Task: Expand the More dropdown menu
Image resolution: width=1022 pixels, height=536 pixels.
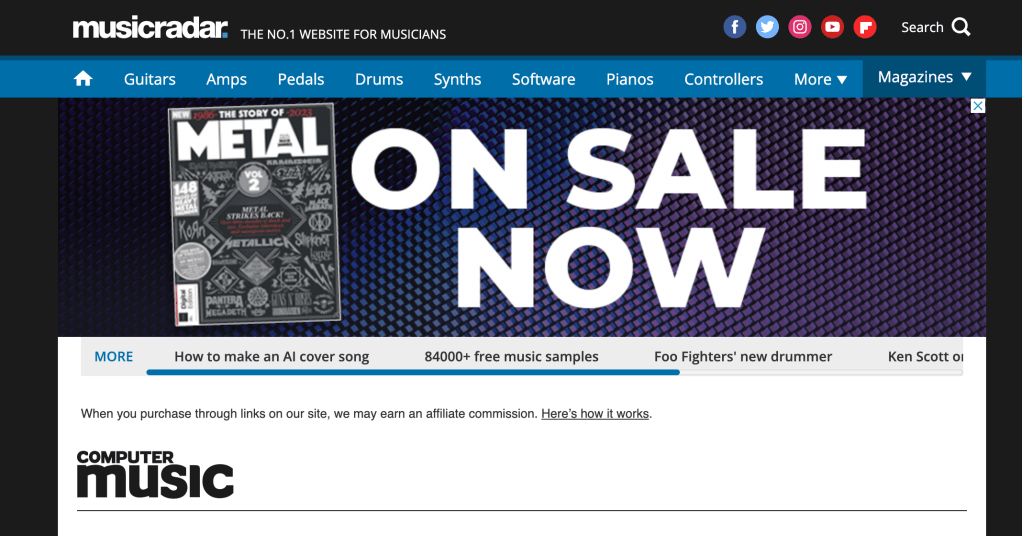Action: pyautogui.click(x=820, y=79)
